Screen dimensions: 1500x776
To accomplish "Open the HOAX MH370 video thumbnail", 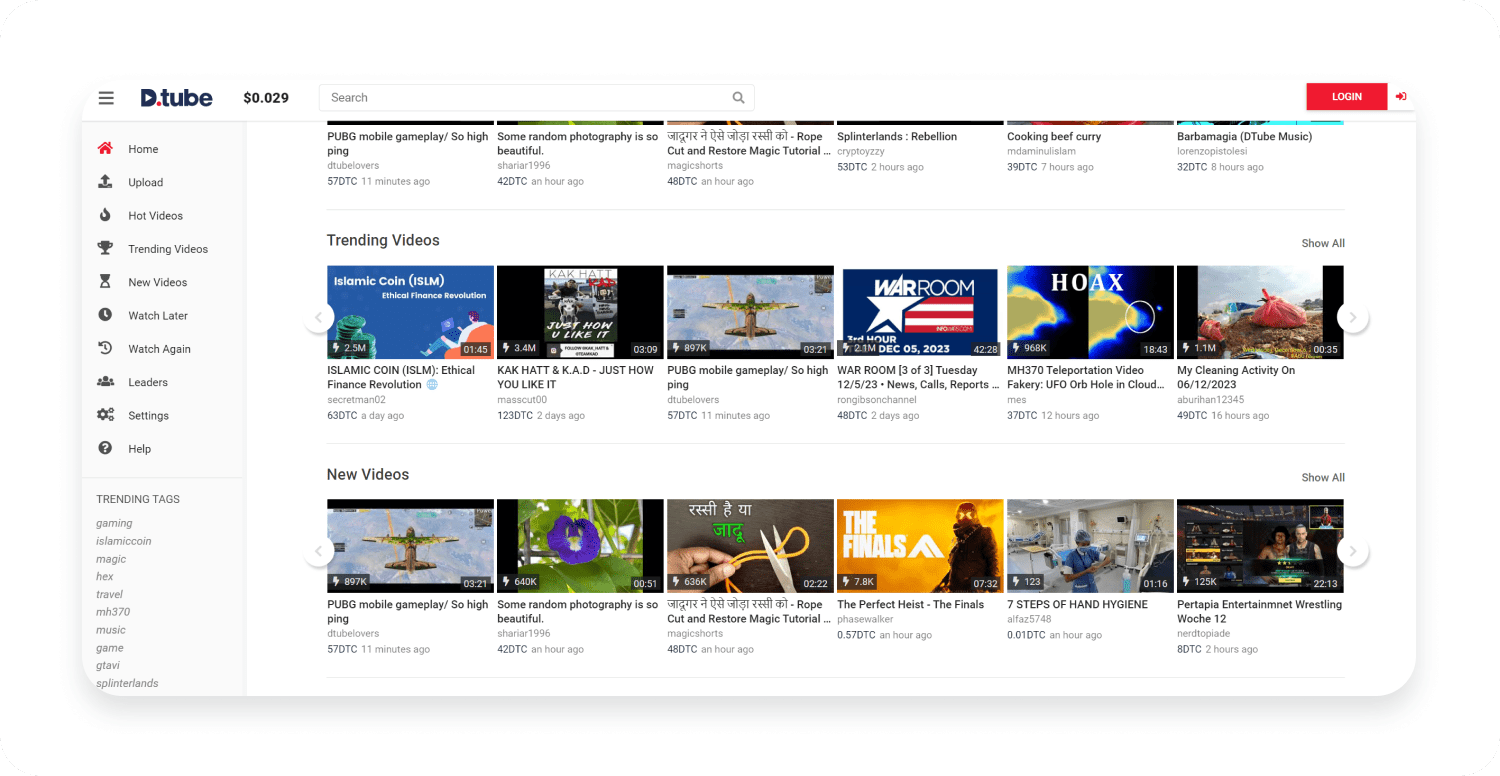I will 1090,312.
